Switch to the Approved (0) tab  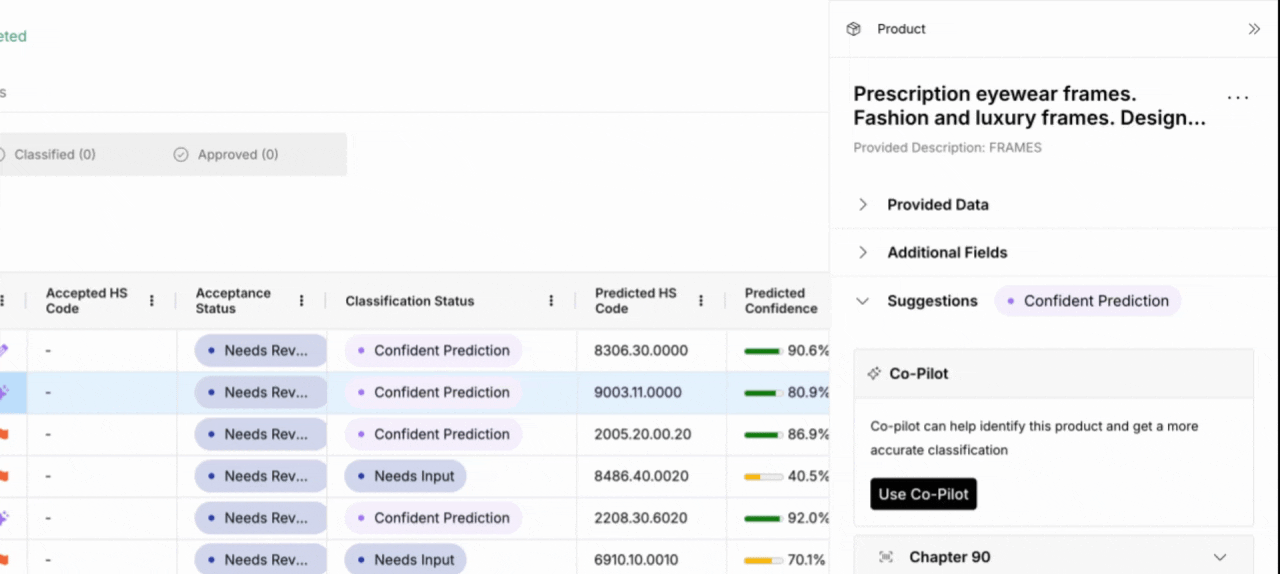tap(227, 155)
